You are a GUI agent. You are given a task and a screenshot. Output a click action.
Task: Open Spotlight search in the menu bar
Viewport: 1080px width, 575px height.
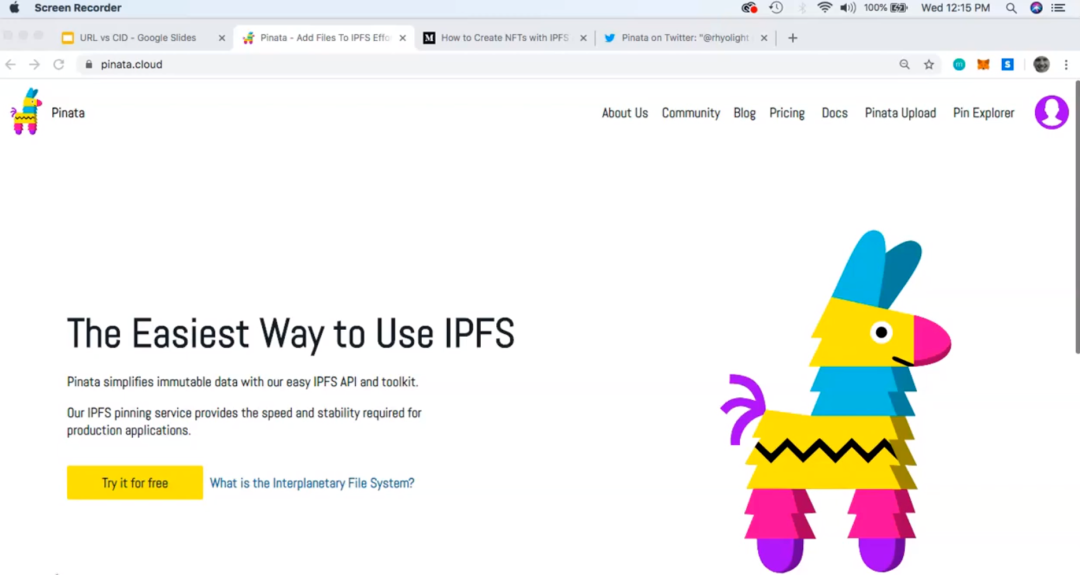click(1010, 8)
